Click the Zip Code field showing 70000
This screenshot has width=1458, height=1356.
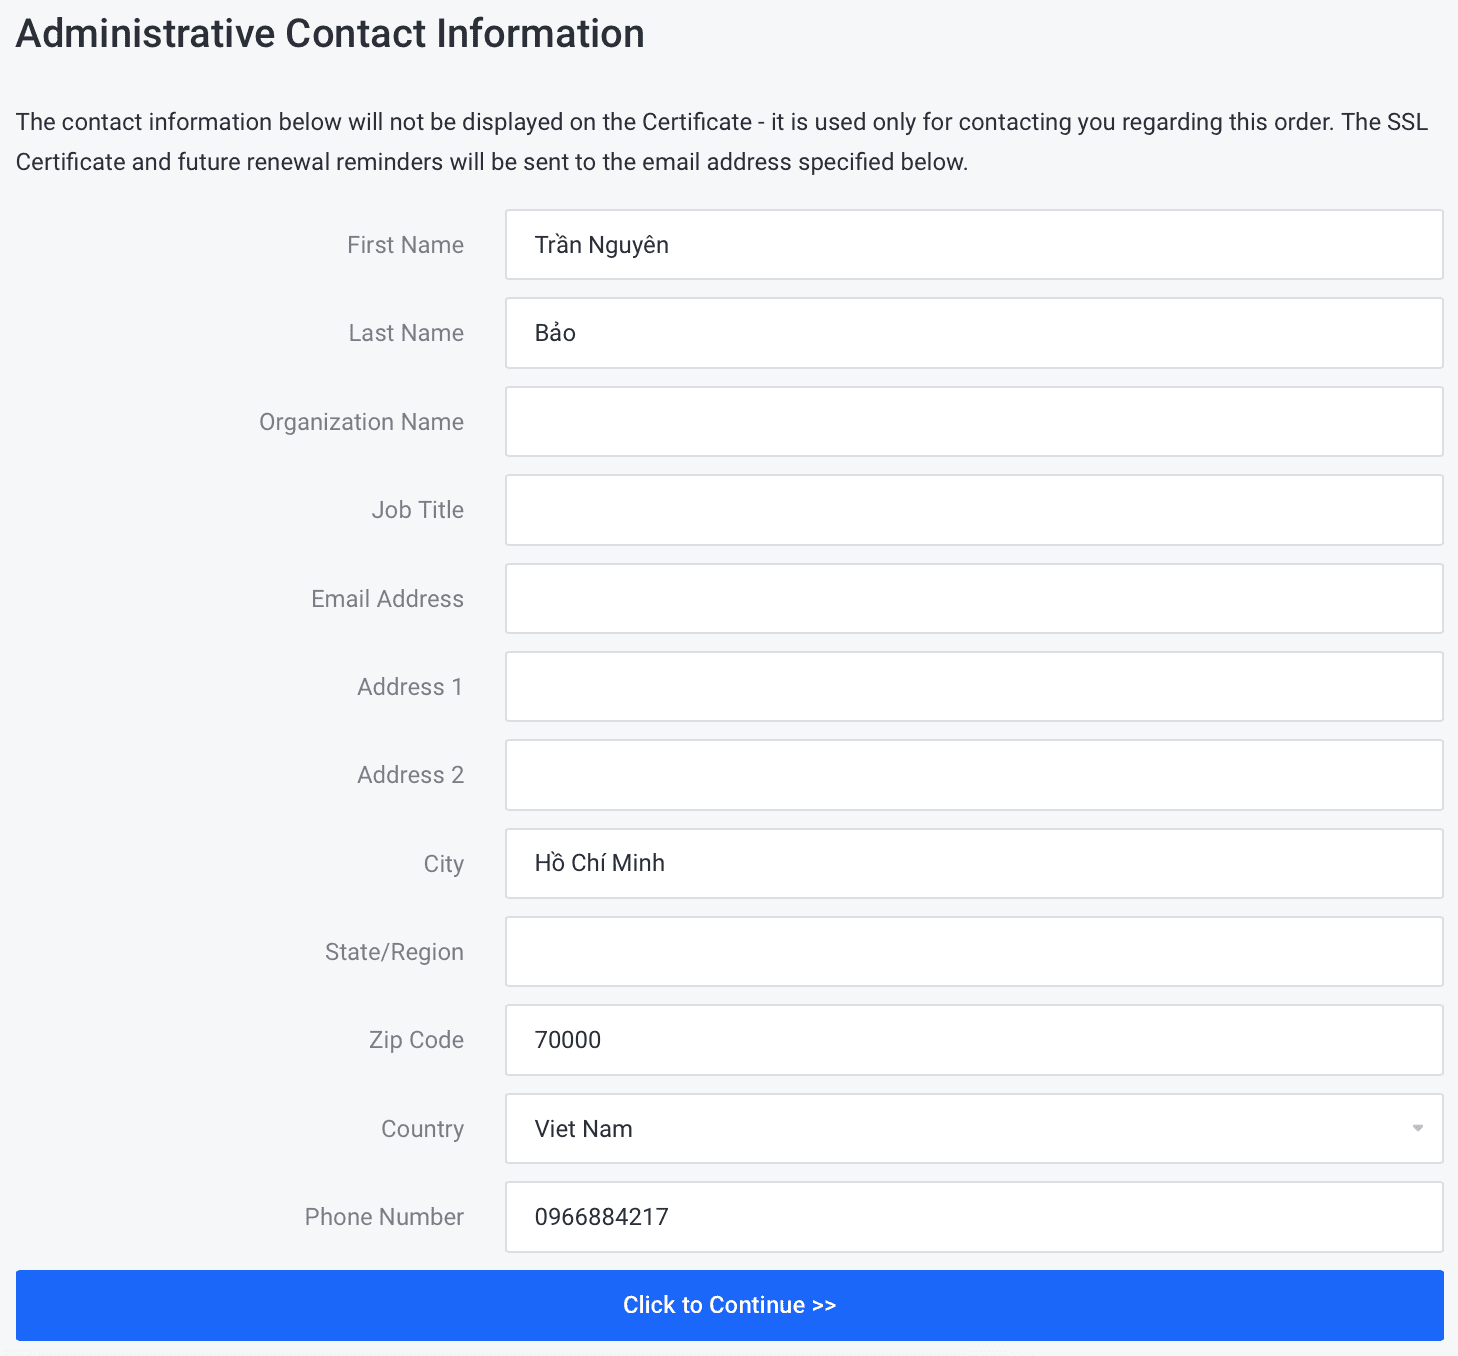(973, 1040)
